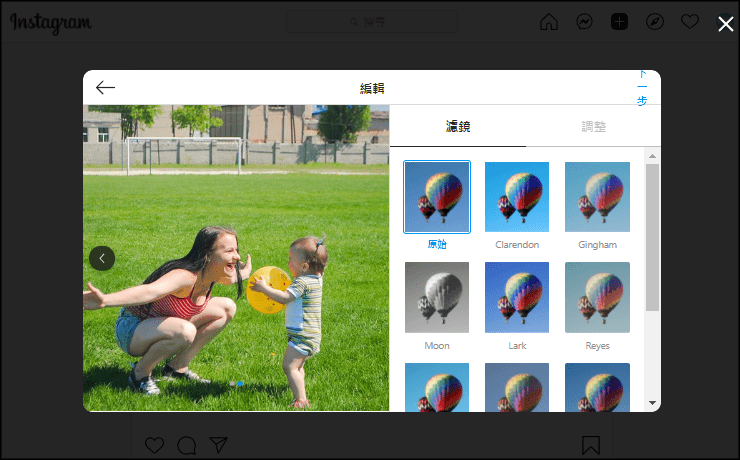Click the photo preview of mother and child
Image resolution: width=740 pixels, height=460 pixels.
click(x=236, y=258)
